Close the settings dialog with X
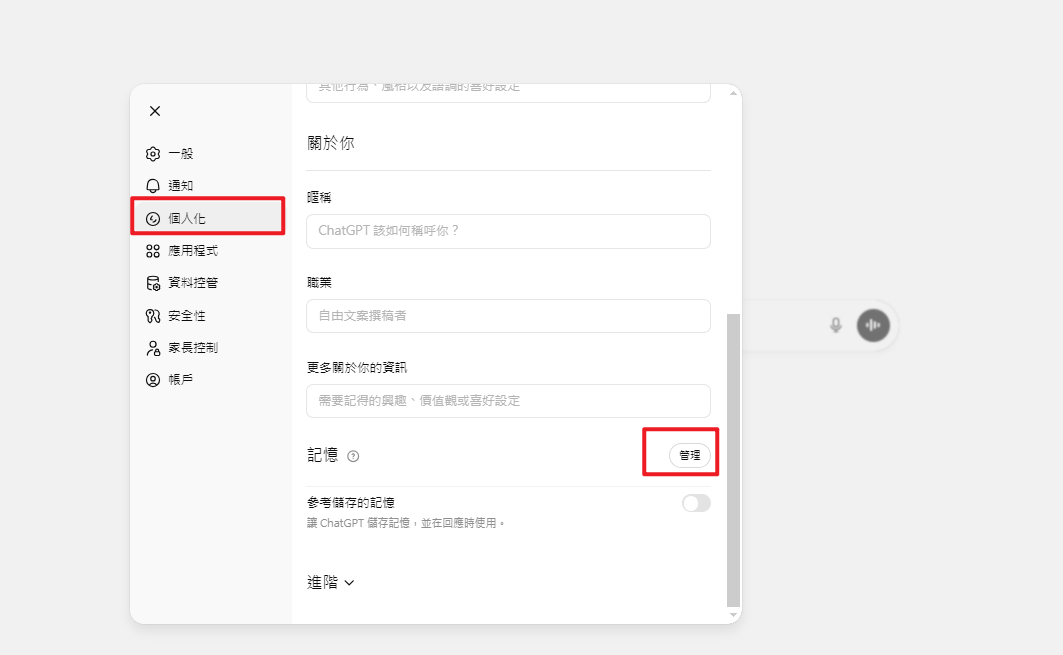Viewport: 1063px width, 655px height. (155, 111)
